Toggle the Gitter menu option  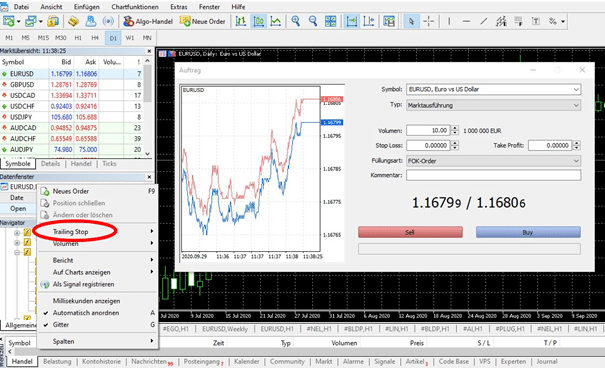[98, 325]
